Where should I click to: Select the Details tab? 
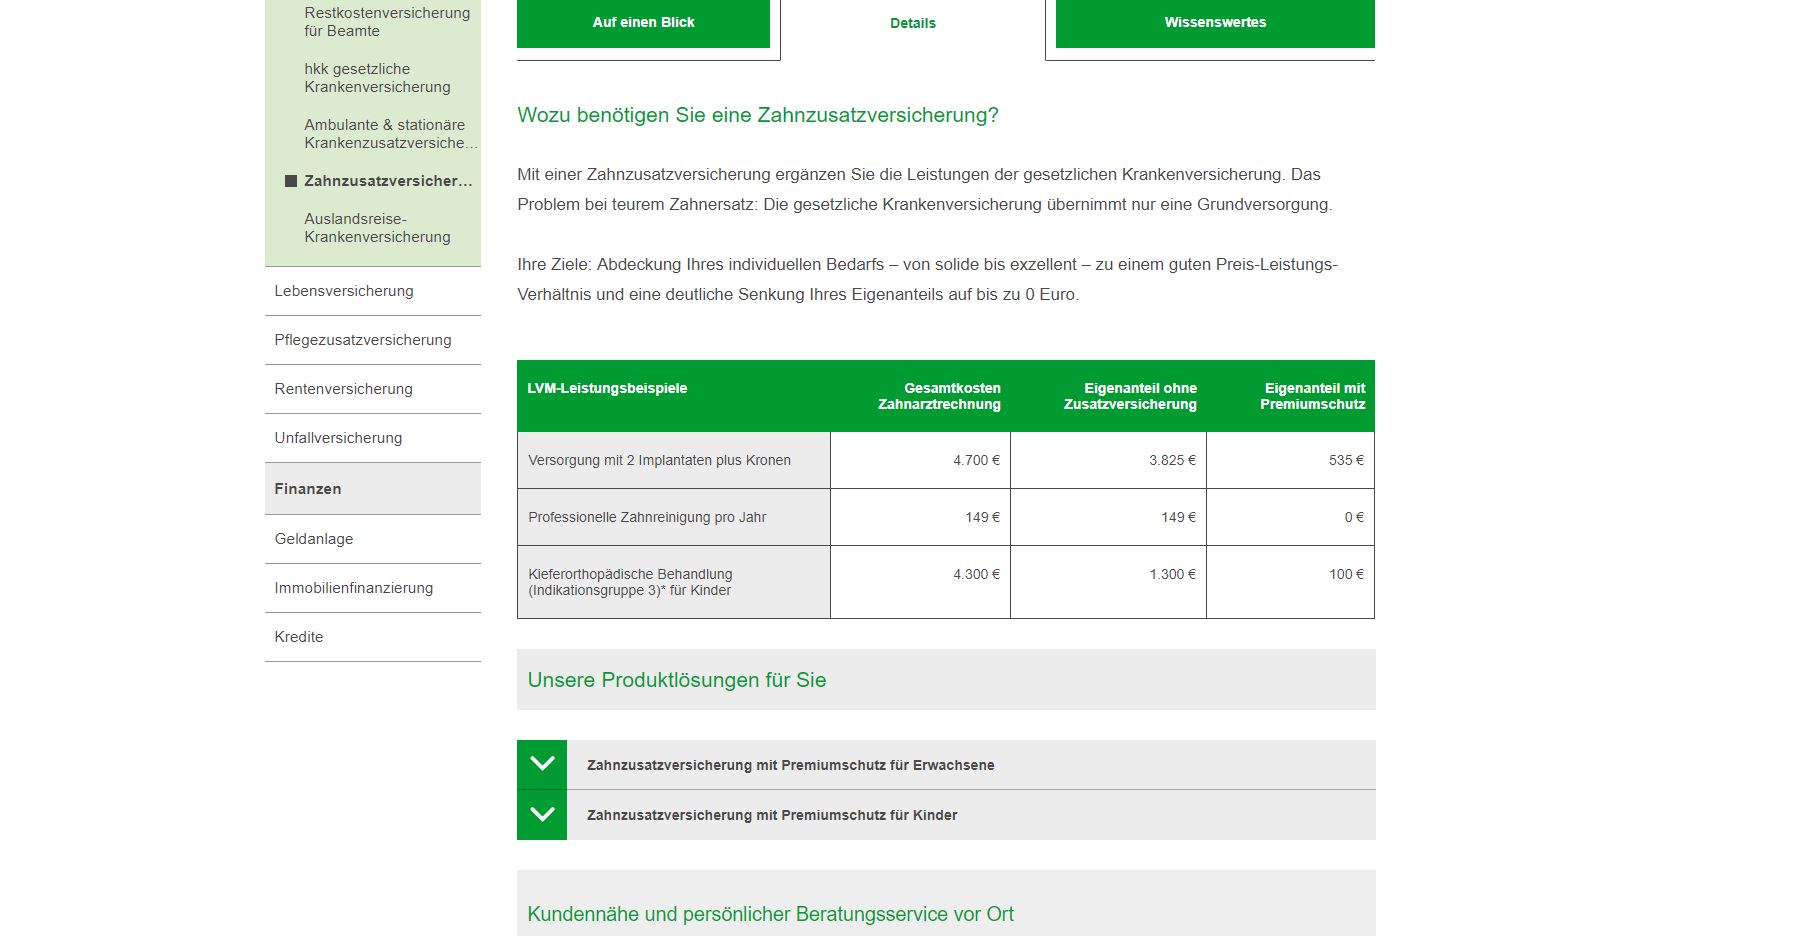click(913, 23)
